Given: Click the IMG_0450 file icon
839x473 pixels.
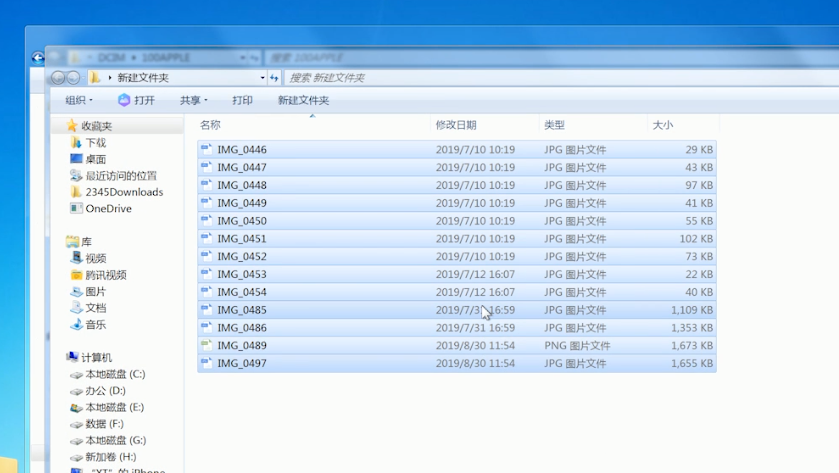Looking at the screenshot, I should pyautogui.click(x=207, y=220).
